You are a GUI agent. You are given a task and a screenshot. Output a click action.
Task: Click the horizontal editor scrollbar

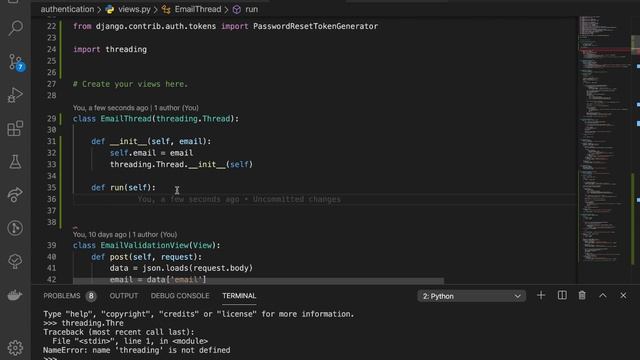(x=258, y=281)
